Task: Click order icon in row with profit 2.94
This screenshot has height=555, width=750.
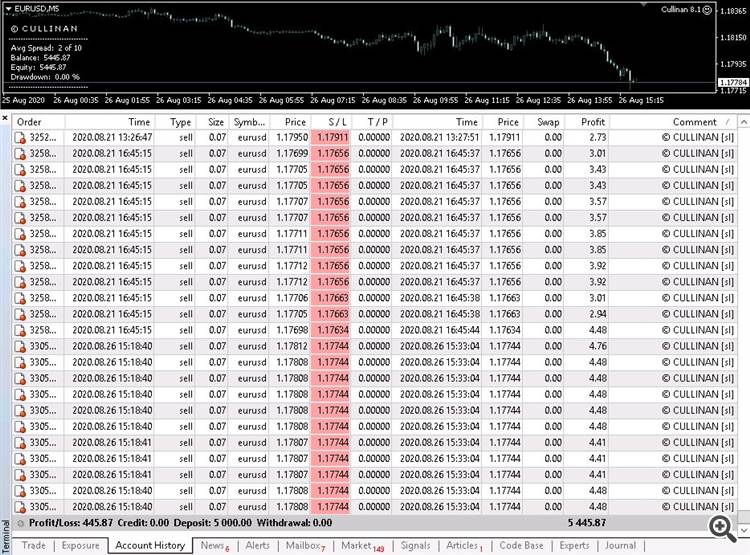Action: (x=20, y=314)
